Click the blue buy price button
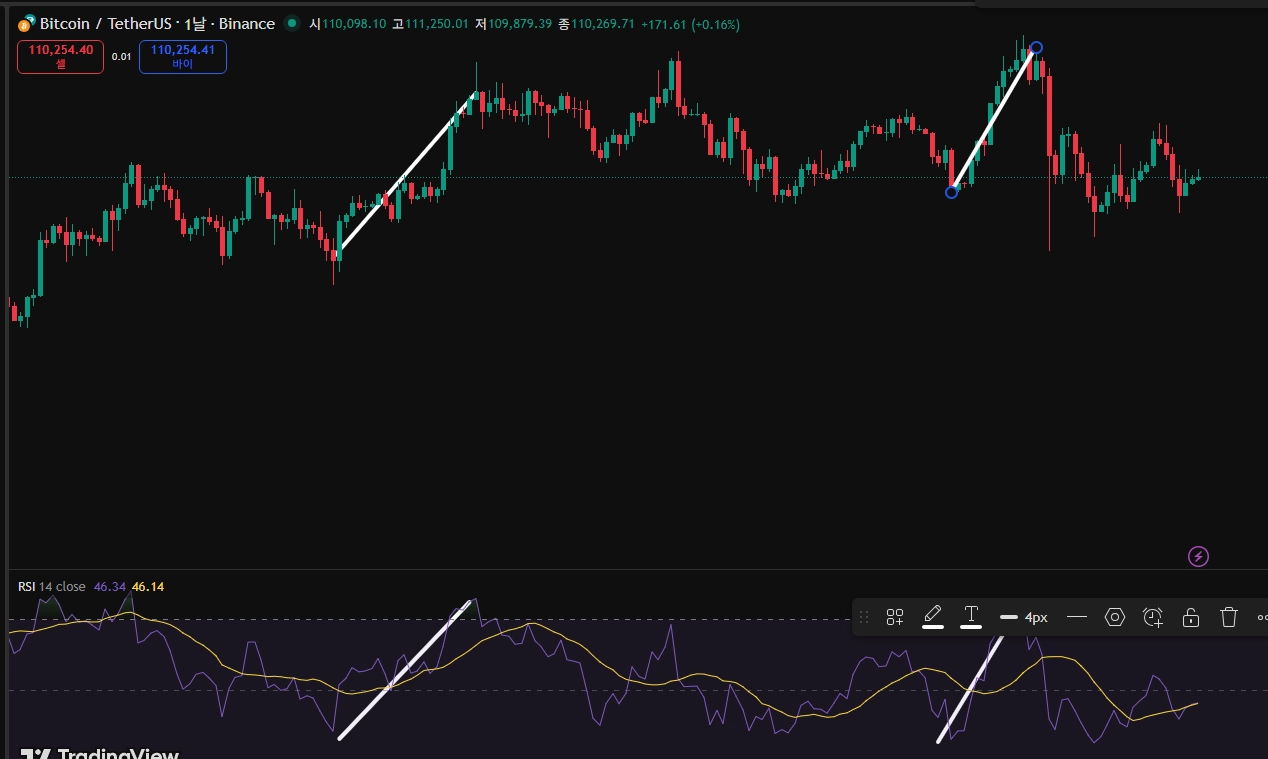 (x=182, y=56)
